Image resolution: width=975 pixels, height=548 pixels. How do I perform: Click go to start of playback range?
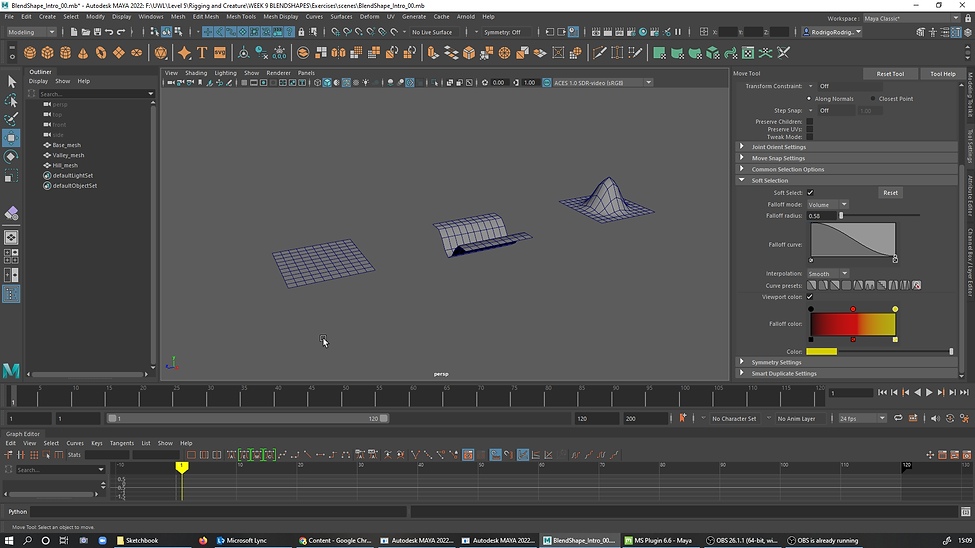coord(882,392)
